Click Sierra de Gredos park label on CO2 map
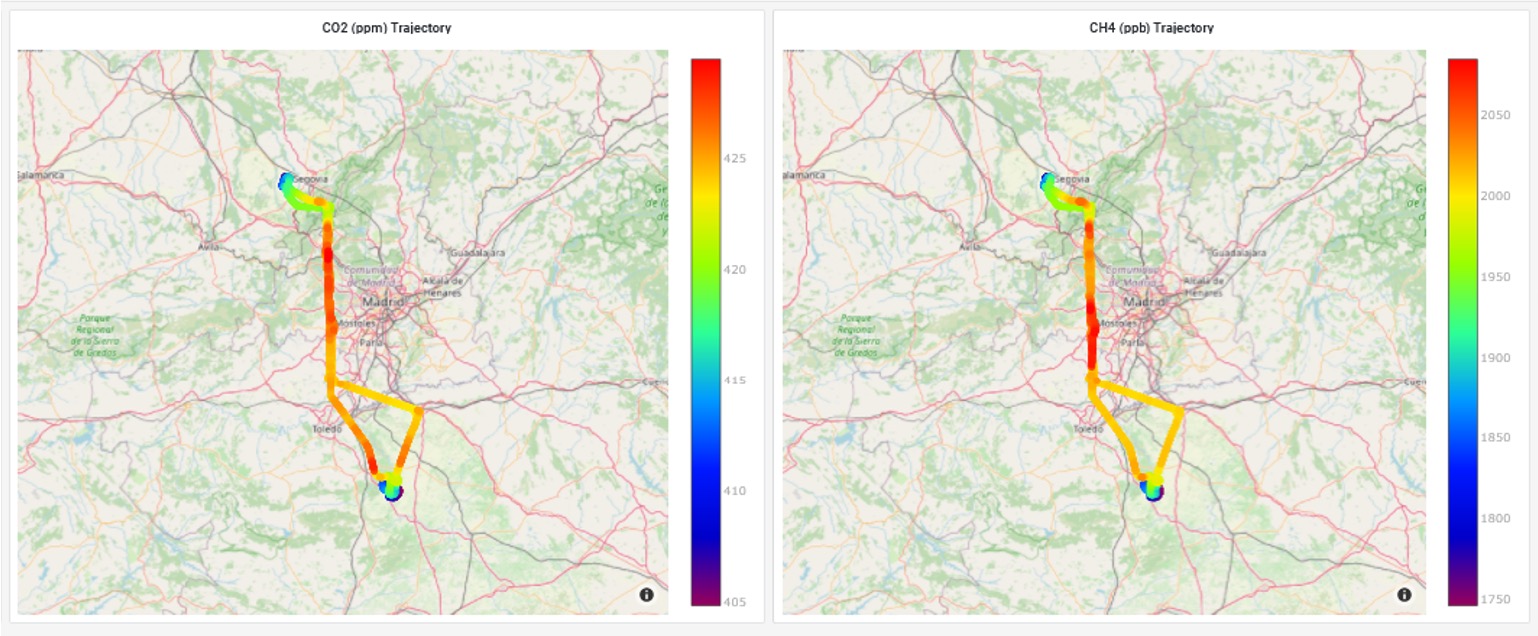The width and height of the screenshot is (1538, 636). tap(96, 336)
